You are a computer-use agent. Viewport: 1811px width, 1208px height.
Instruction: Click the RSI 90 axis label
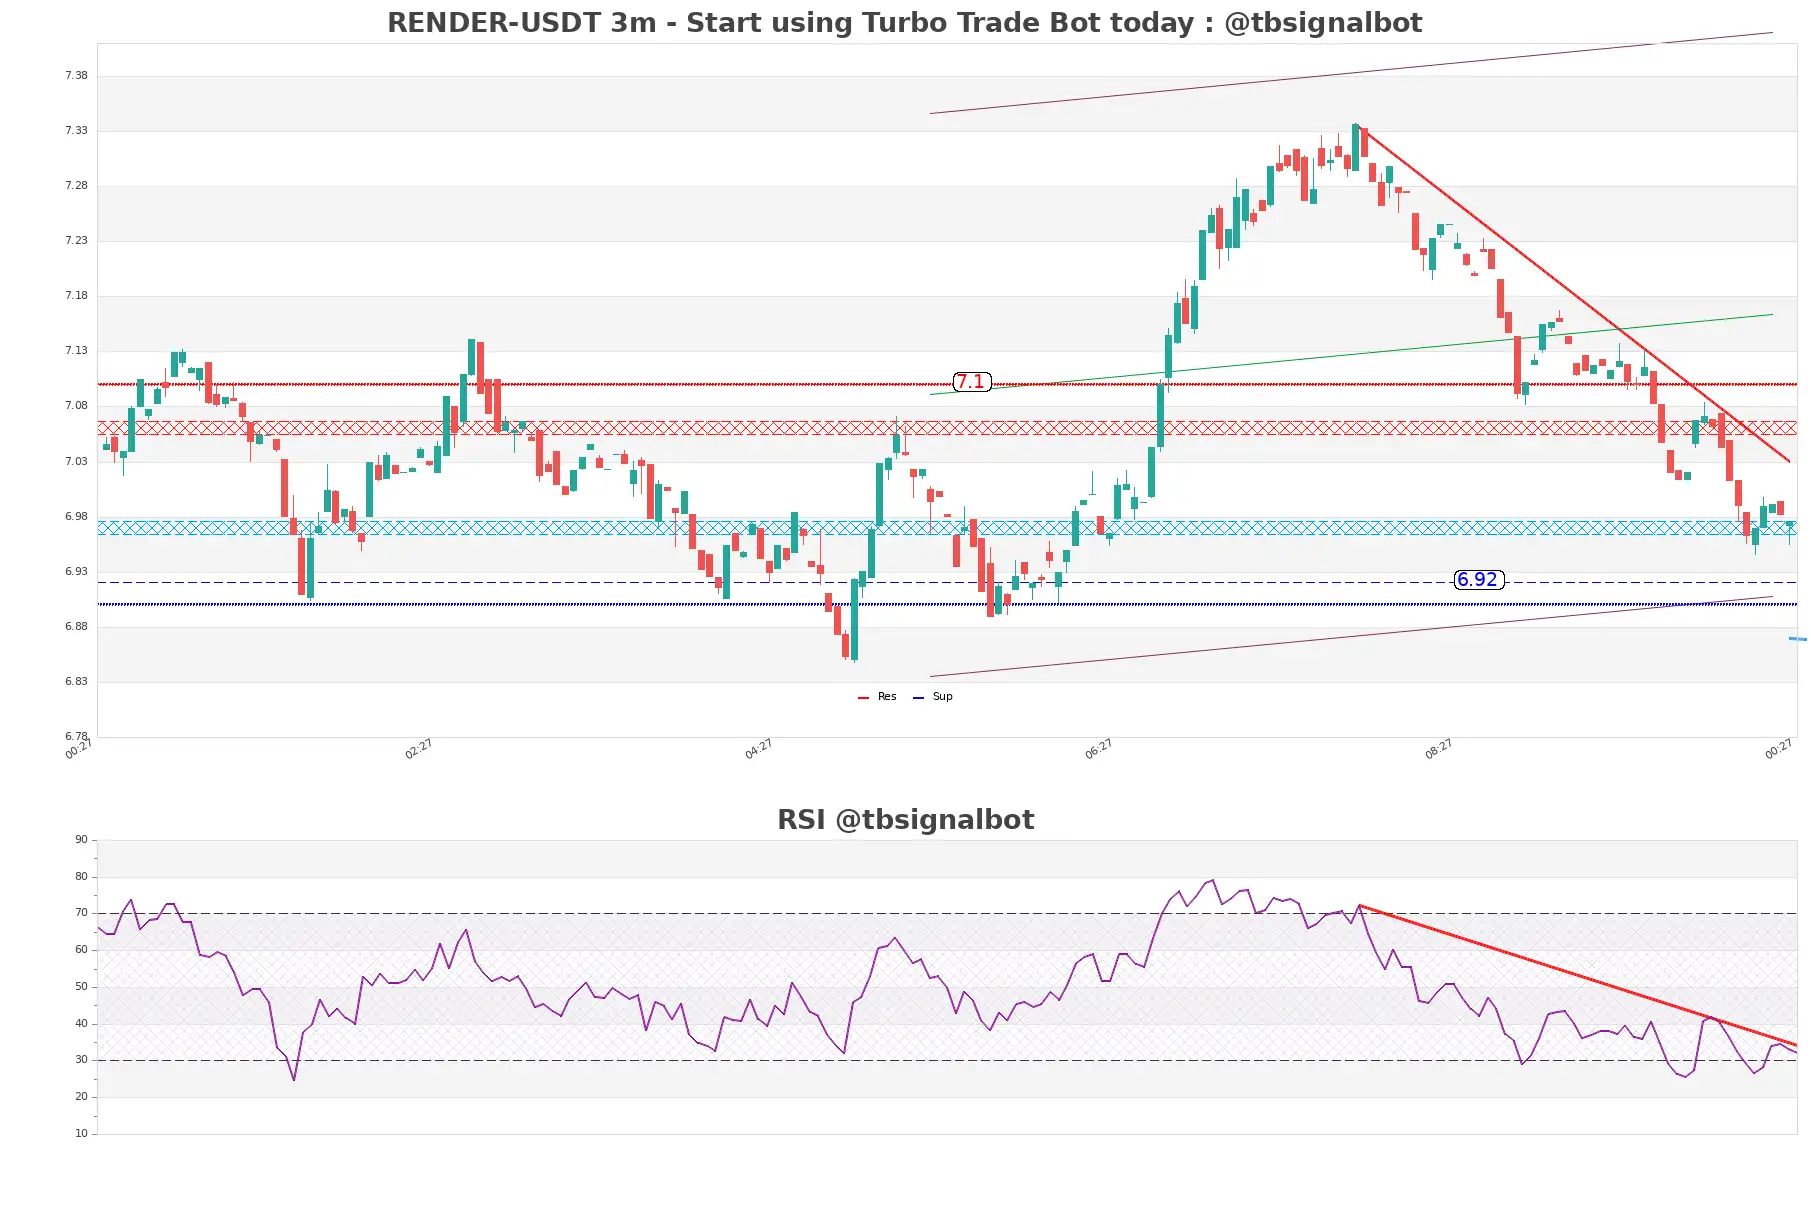point(81,840)
